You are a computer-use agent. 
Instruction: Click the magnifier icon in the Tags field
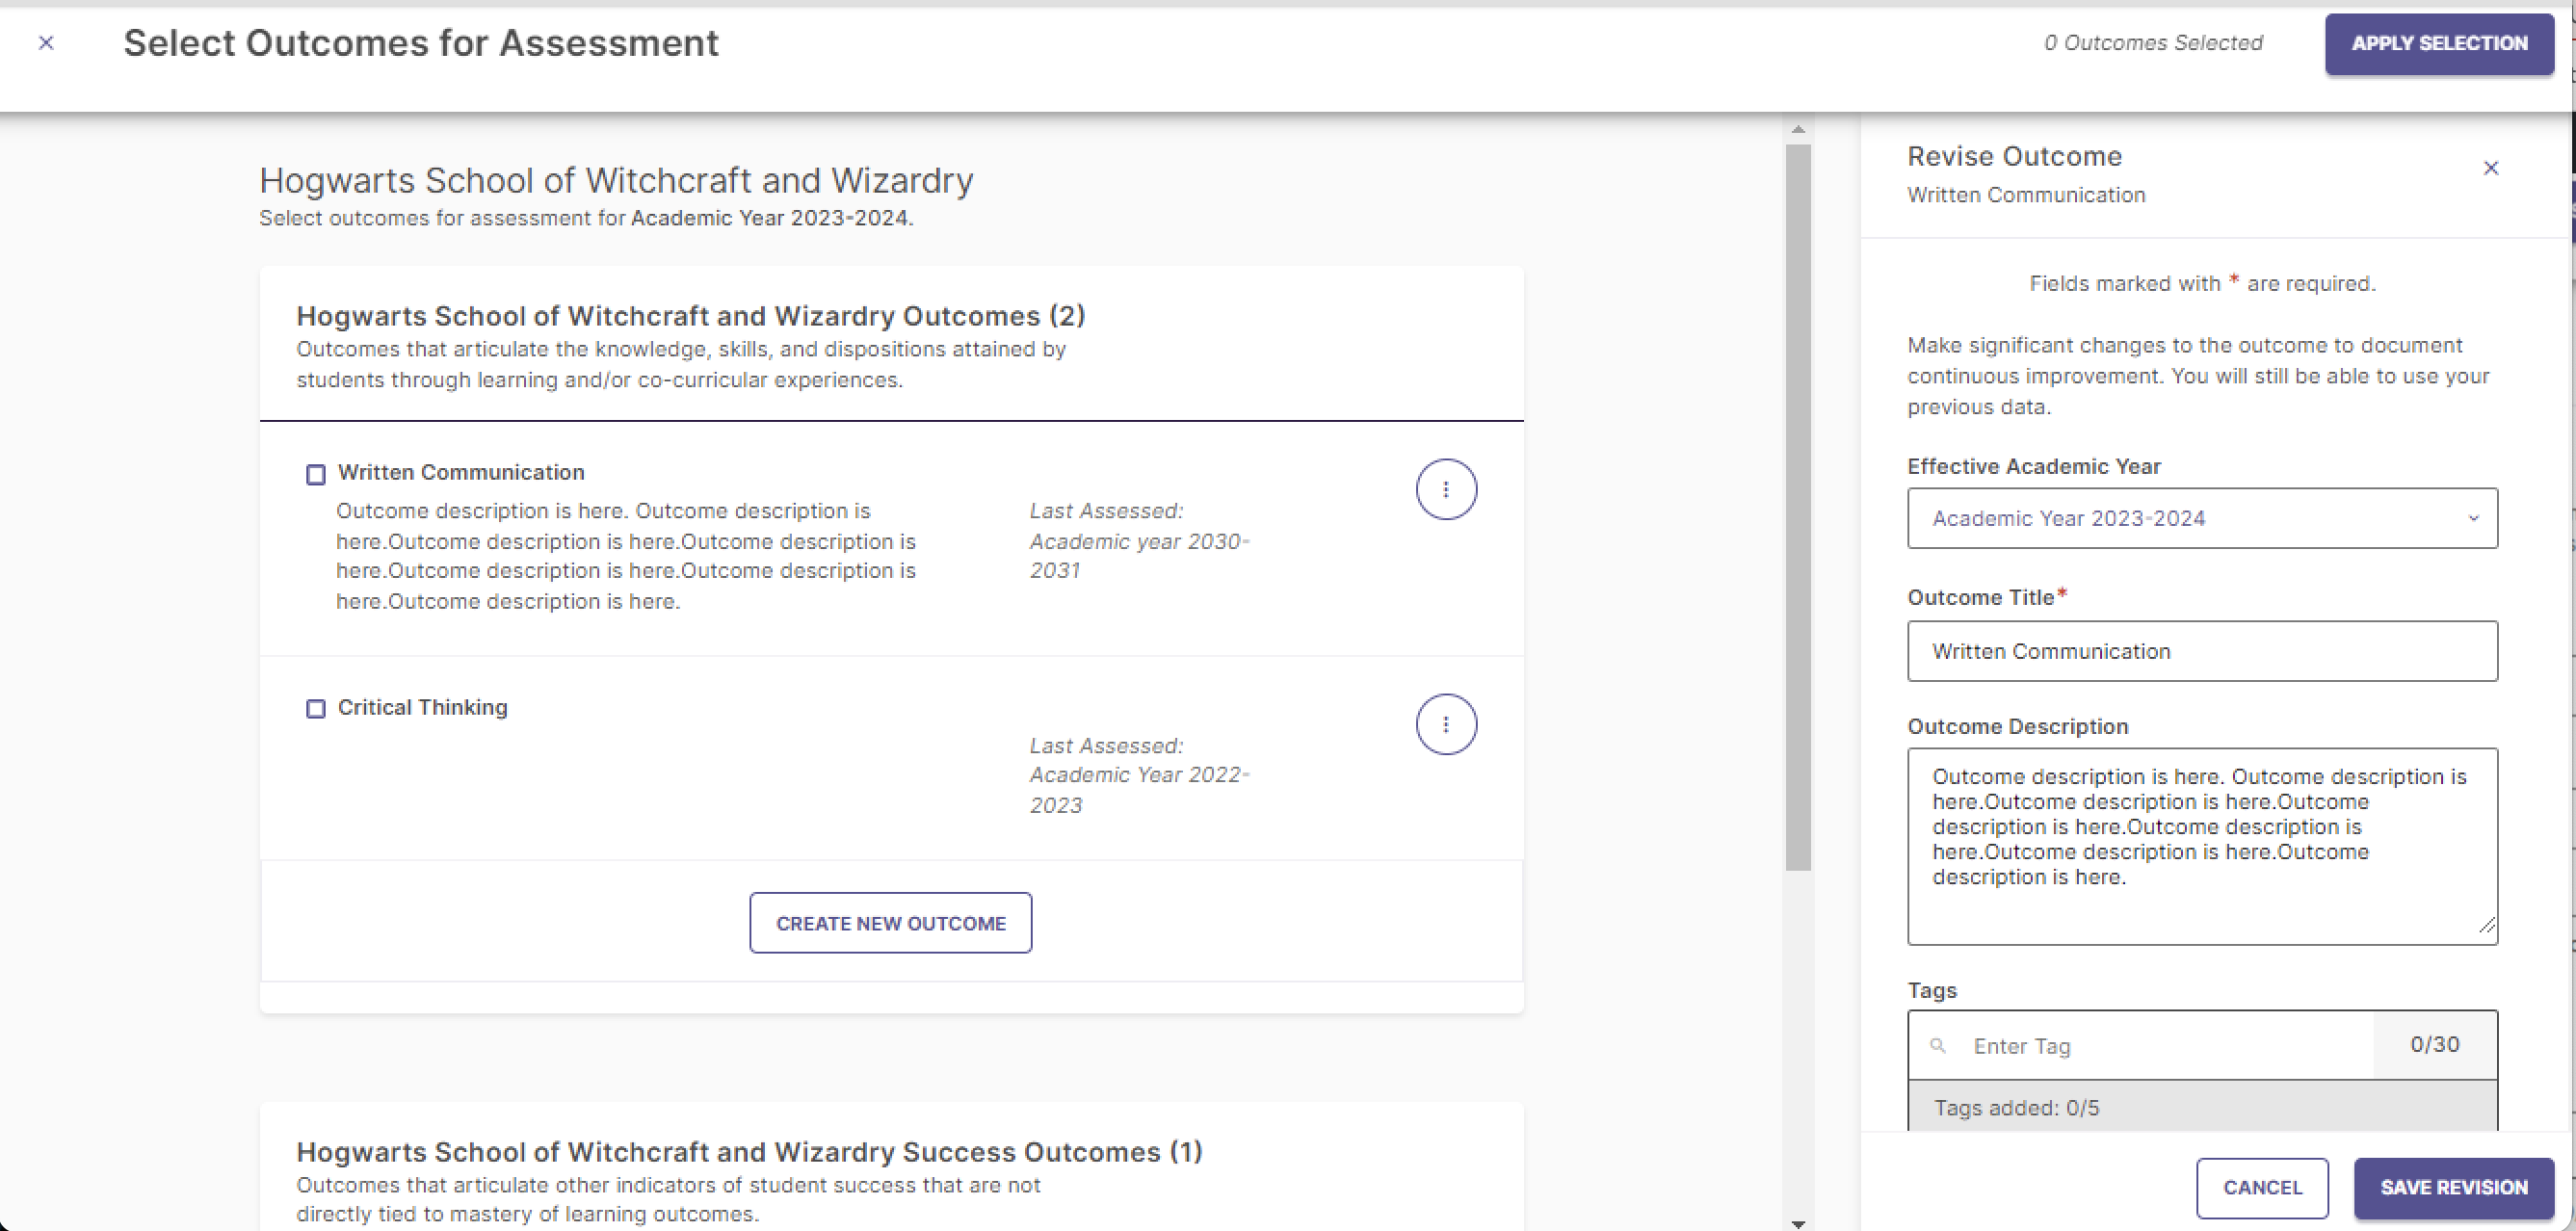pyautogui.click(x=1938, y=1046)
